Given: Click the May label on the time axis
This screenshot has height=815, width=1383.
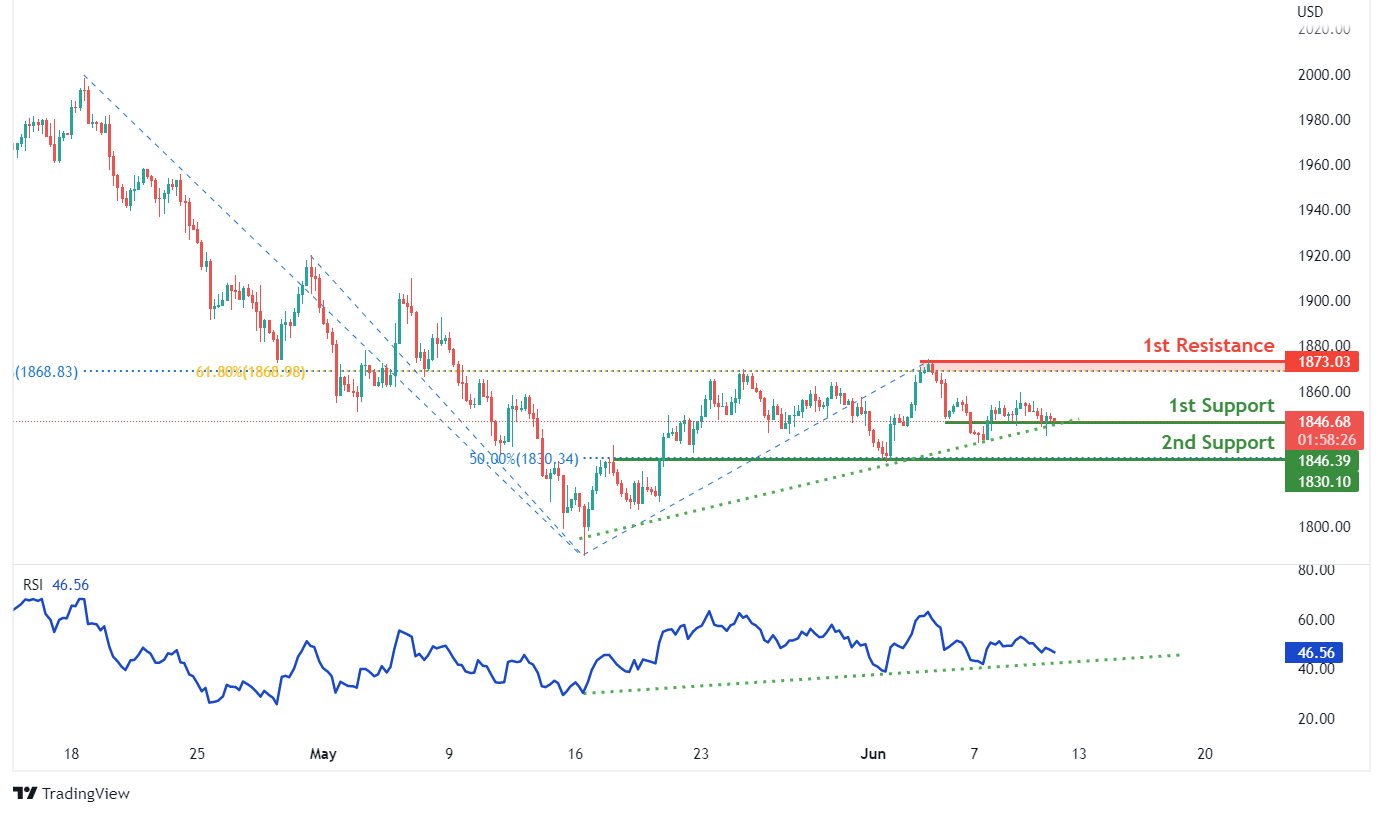Looking at the screenshot, I should 324,754.
